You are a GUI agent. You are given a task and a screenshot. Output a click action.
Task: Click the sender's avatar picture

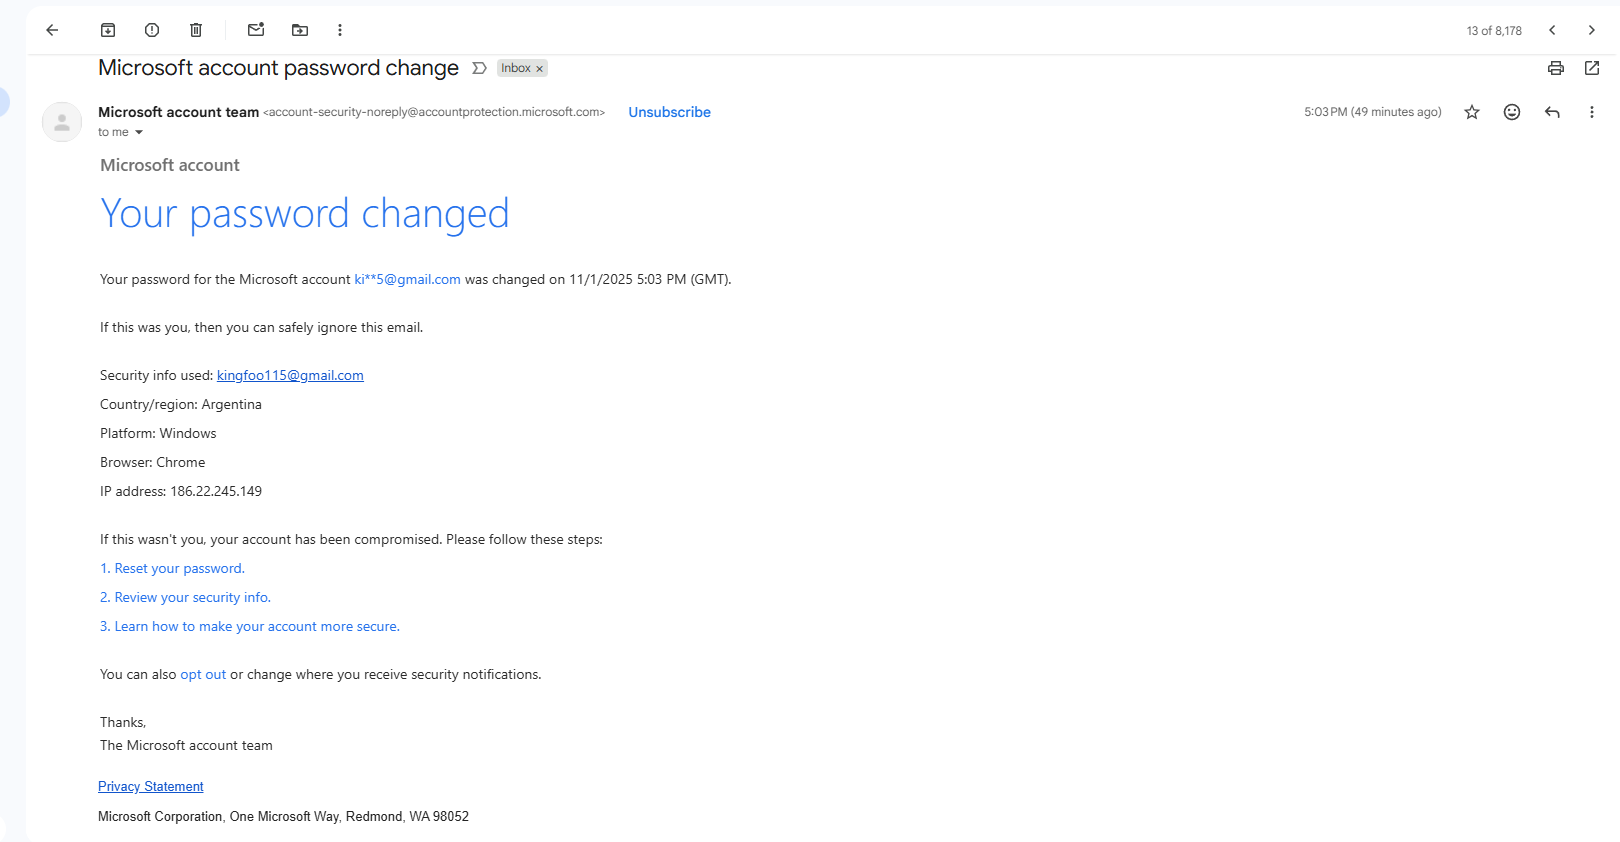point(62,122)
